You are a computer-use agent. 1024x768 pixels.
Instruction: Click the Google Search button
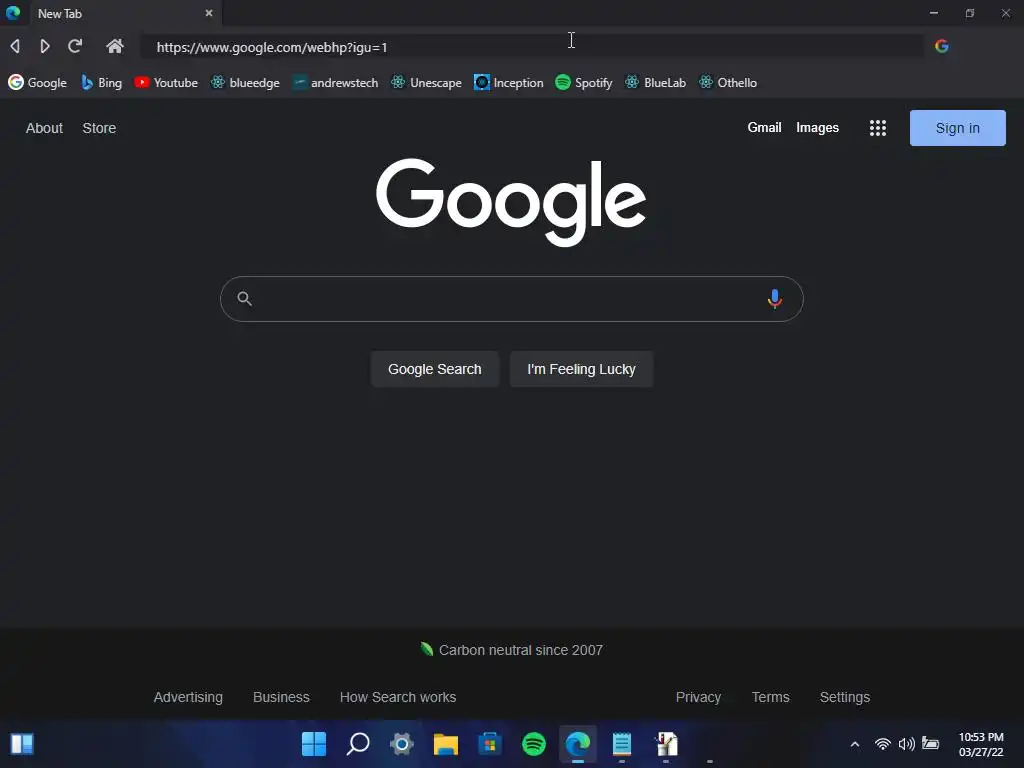(434, 369)
